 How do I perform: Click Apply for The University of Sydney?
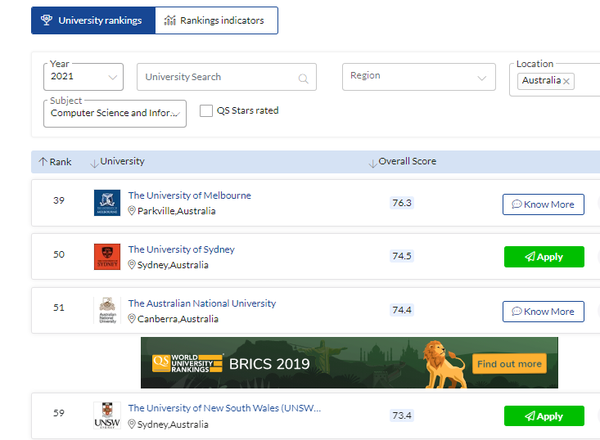[544, 257]
